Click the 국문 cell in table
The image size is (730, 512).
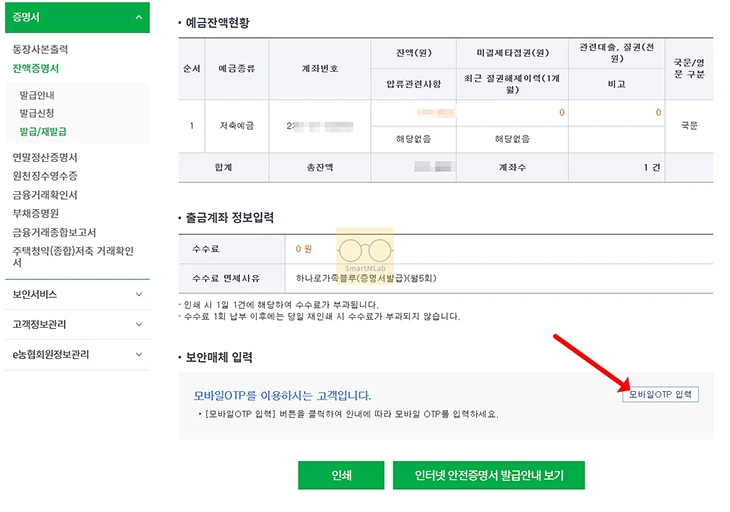[x=689, y=126]
